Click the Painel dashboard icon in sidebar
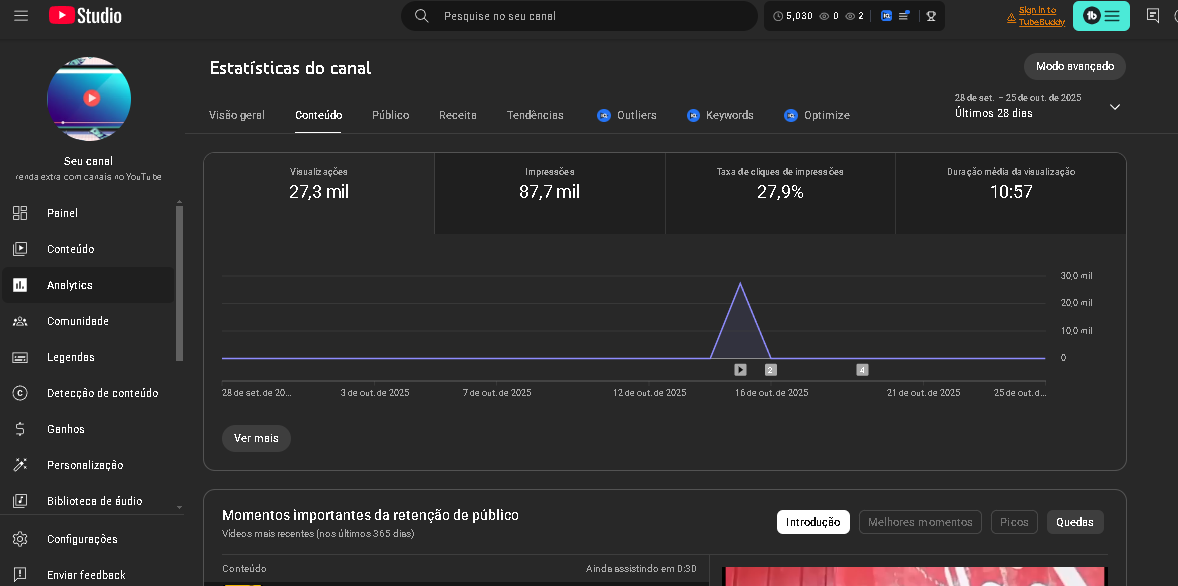Screen dimensions: 1178x586 20,213
